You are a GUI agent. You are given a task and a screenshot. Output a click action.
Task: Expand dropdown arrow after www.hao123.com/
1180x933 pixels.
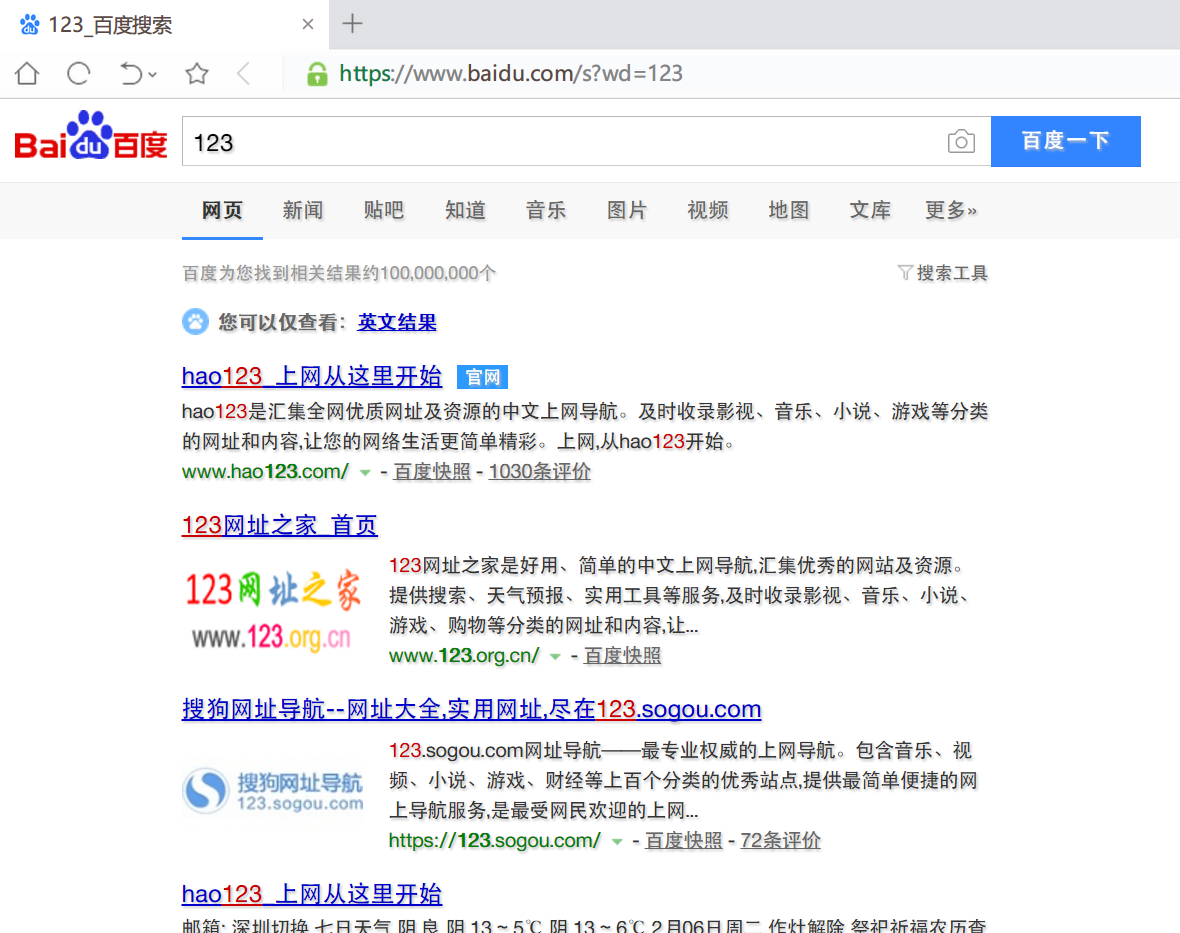pos(365,473)
